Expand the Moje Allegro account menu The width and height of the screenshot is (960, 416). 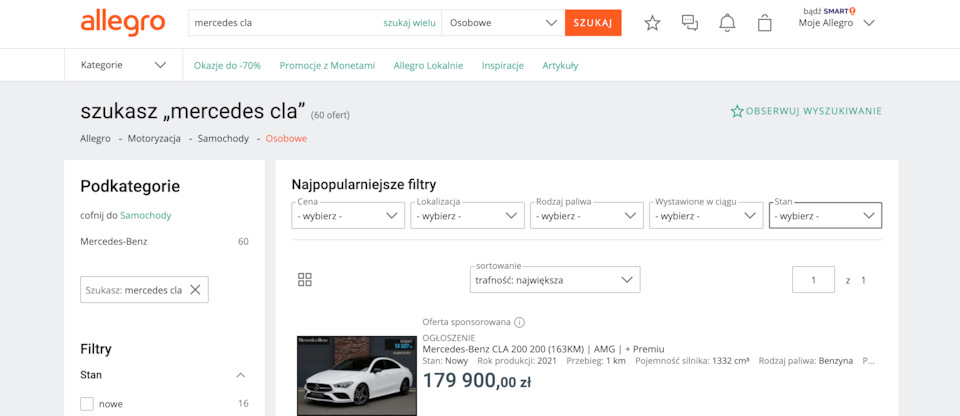(x=837, y=23)
